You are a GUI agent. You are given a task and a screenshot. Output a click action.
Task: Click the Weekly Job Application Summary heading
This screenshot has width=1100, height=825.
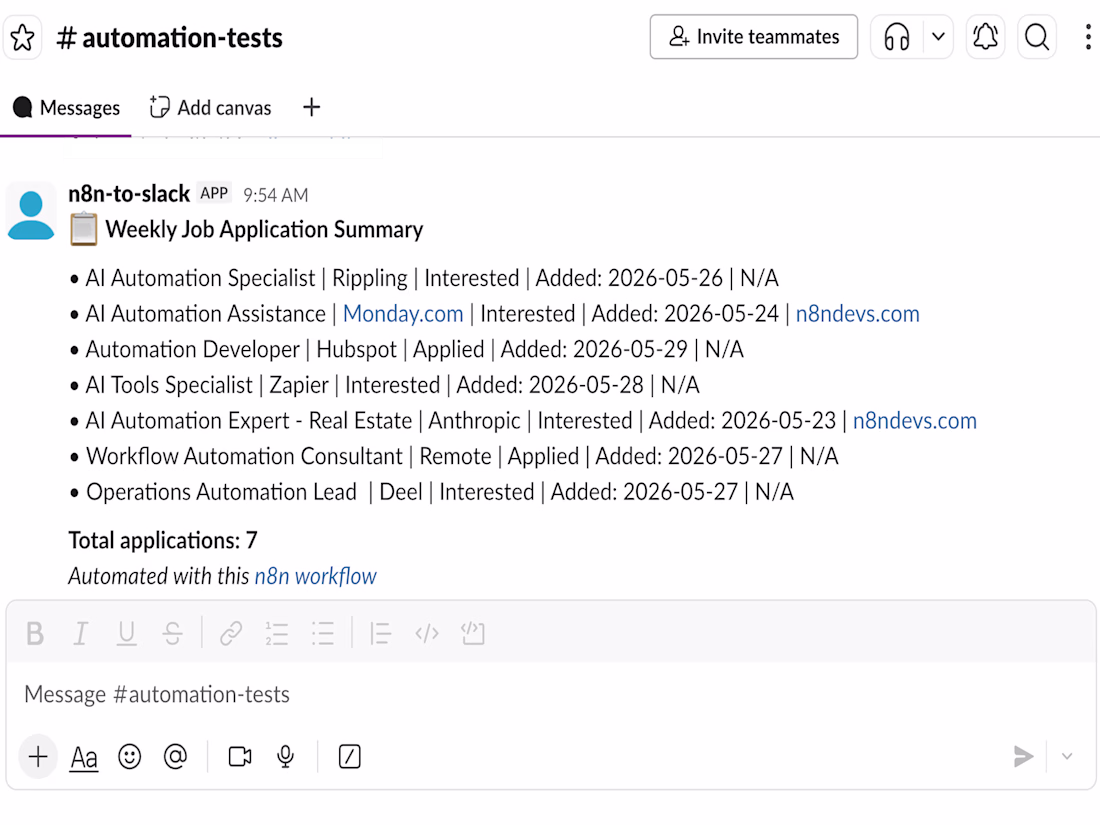point(264,229)
